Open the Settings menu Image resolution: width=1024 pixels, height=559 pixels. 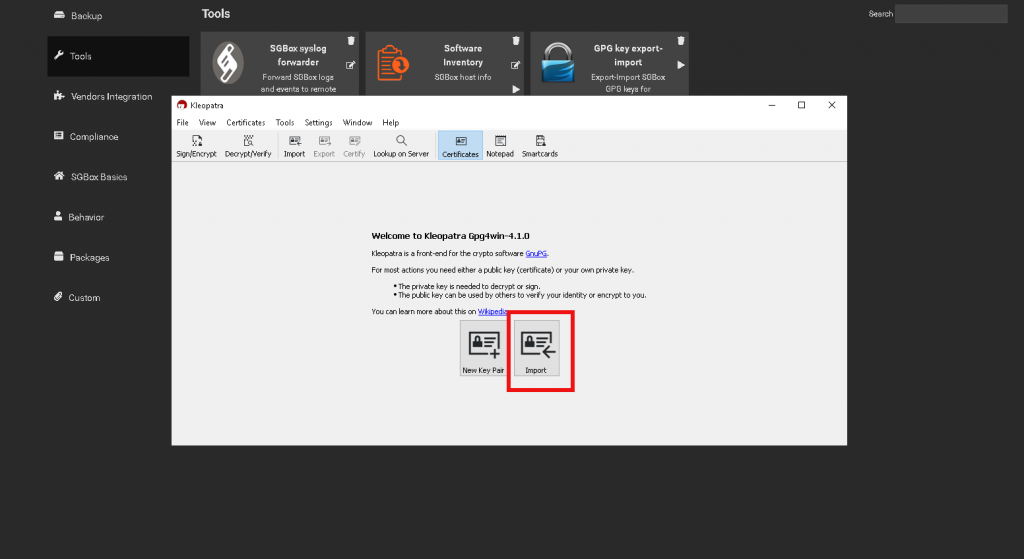[318, 122]
